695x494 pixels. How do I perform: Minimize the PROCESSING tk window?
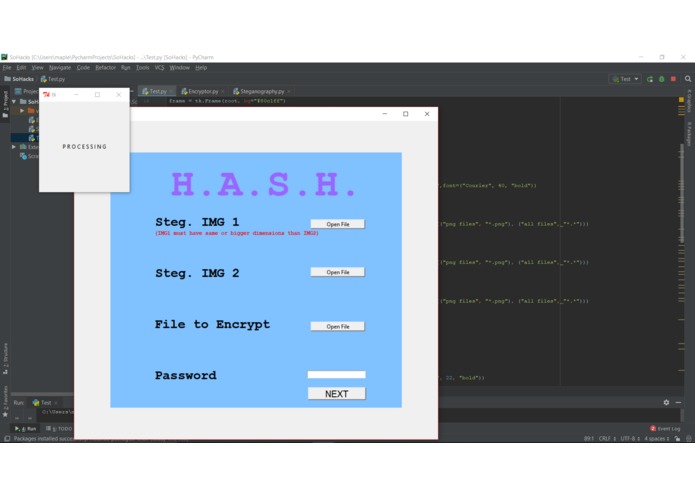[76, 94]
